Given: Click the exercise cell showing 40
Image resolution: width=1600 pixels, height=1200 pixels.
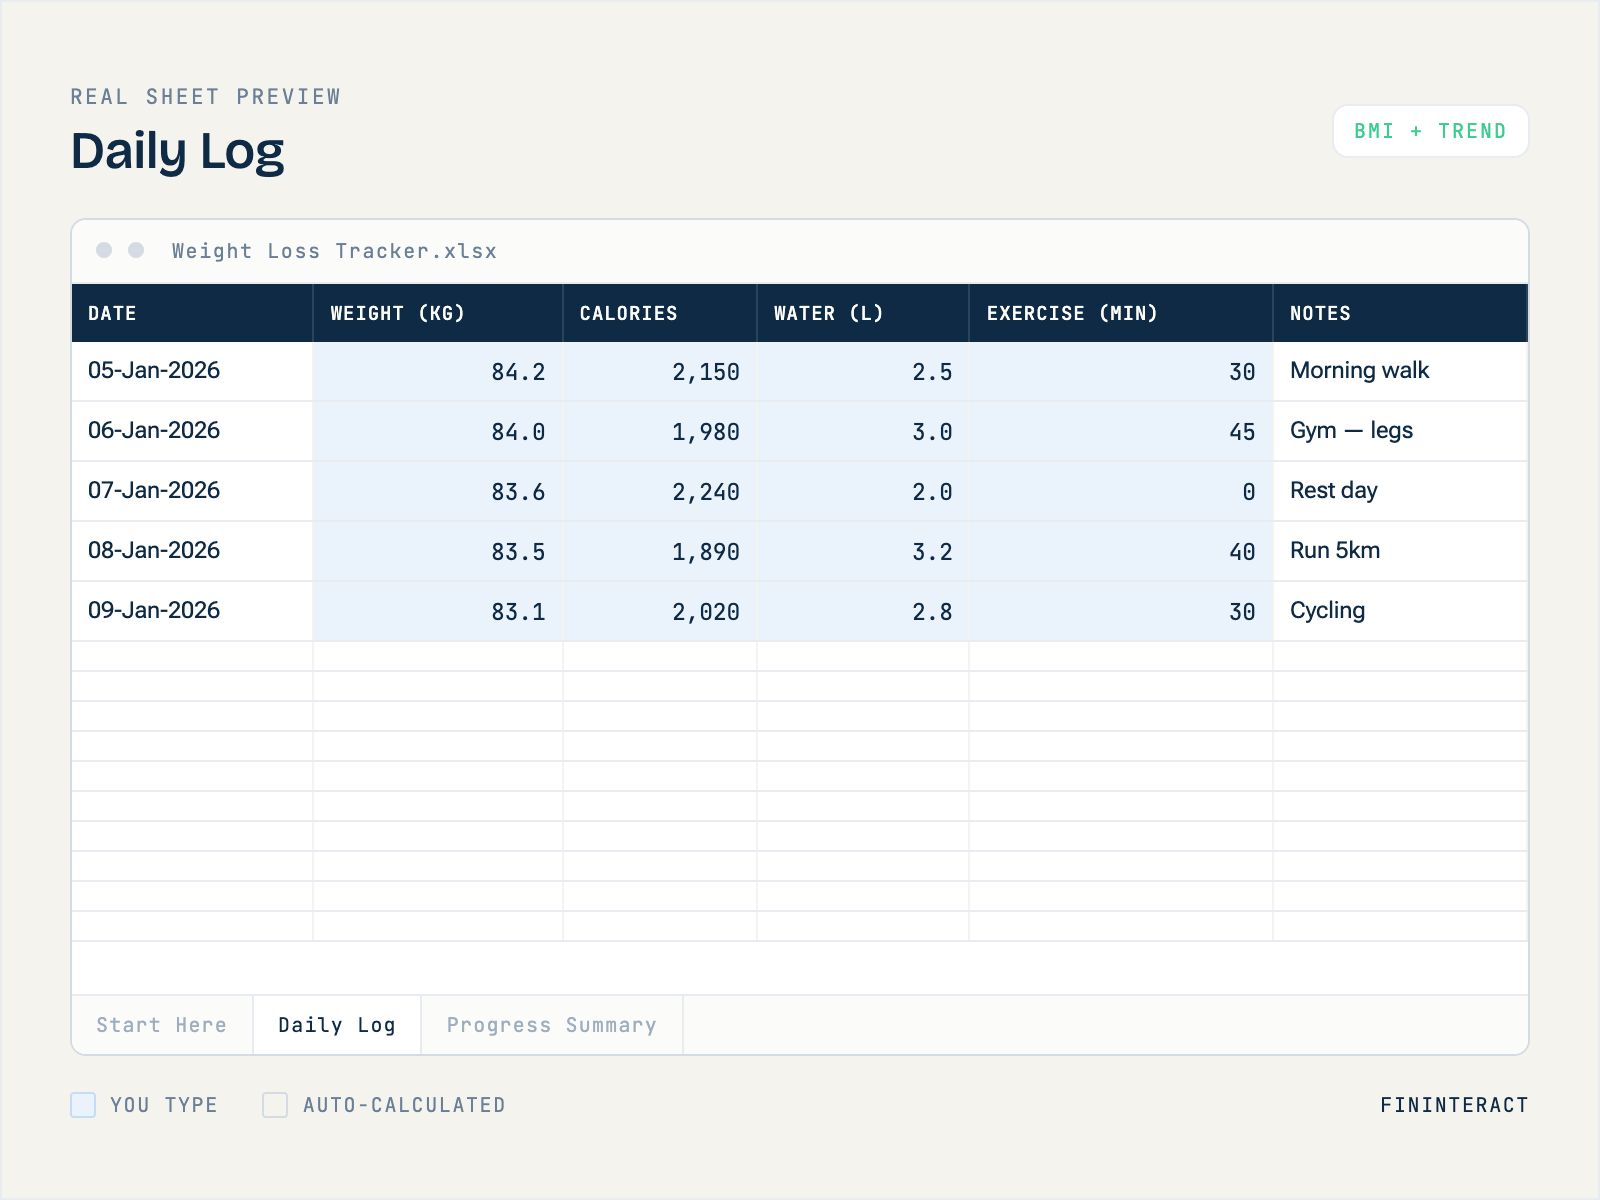Looking at the screenshot, I should (x=1121, y=551).
